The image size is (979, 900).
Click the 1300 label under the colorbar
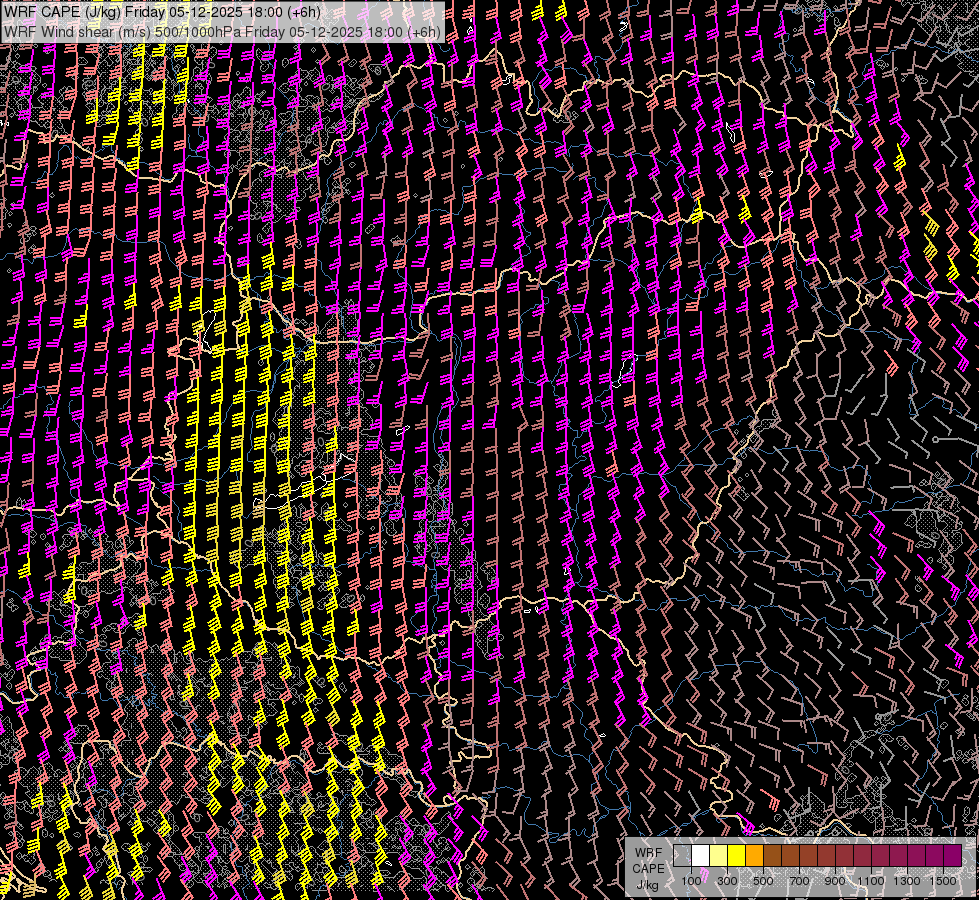(907, 881)
